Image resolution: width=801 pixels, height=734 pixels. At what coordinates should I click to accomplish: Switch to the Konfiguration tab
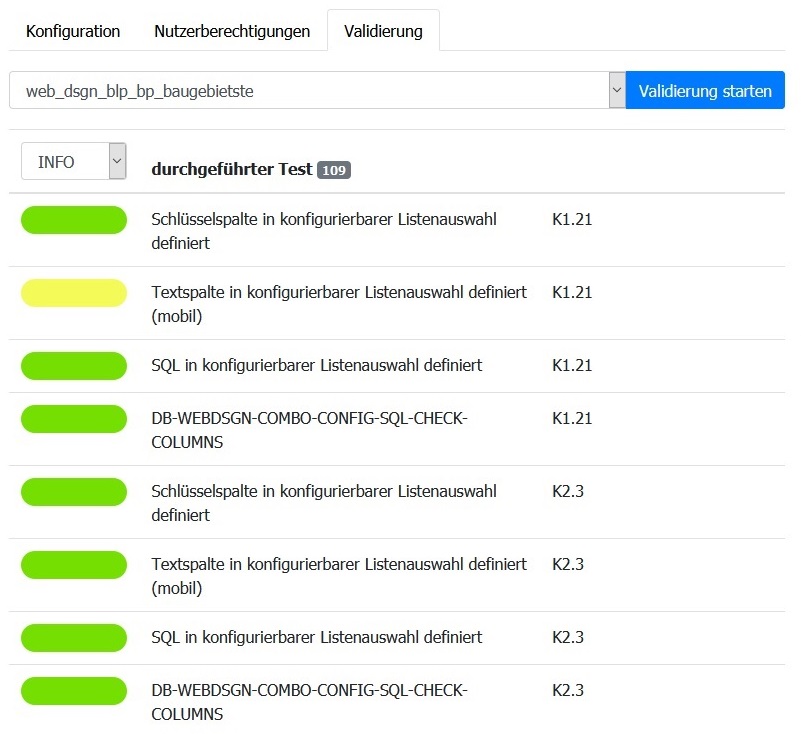point(73,31)
